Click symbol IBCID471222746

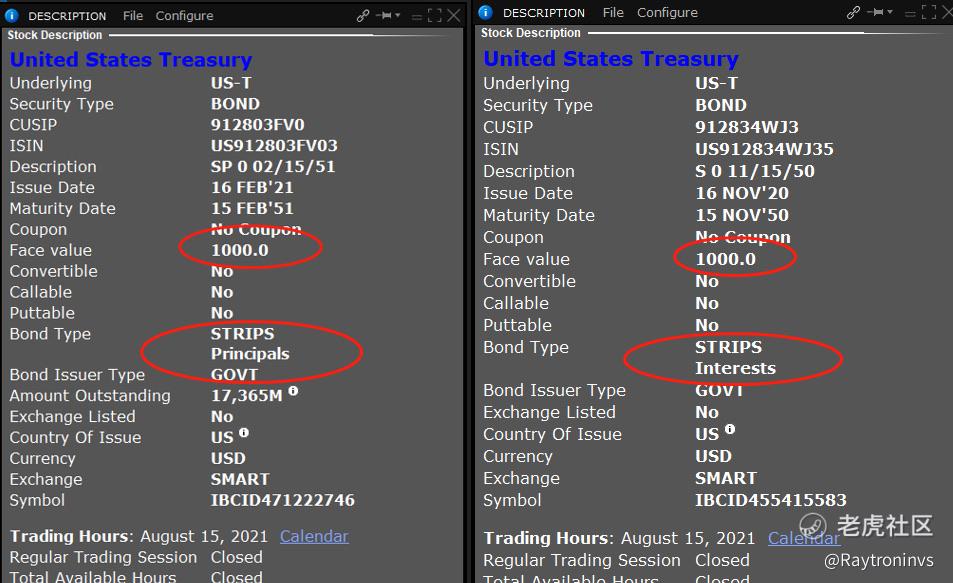(x=283, y=500)
